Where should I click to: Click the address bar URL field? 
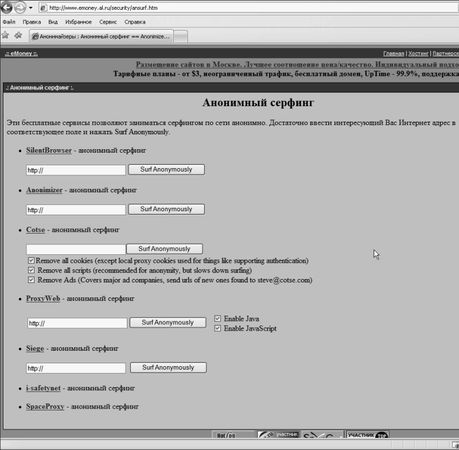pyautogui.click(x=248, y=8)
